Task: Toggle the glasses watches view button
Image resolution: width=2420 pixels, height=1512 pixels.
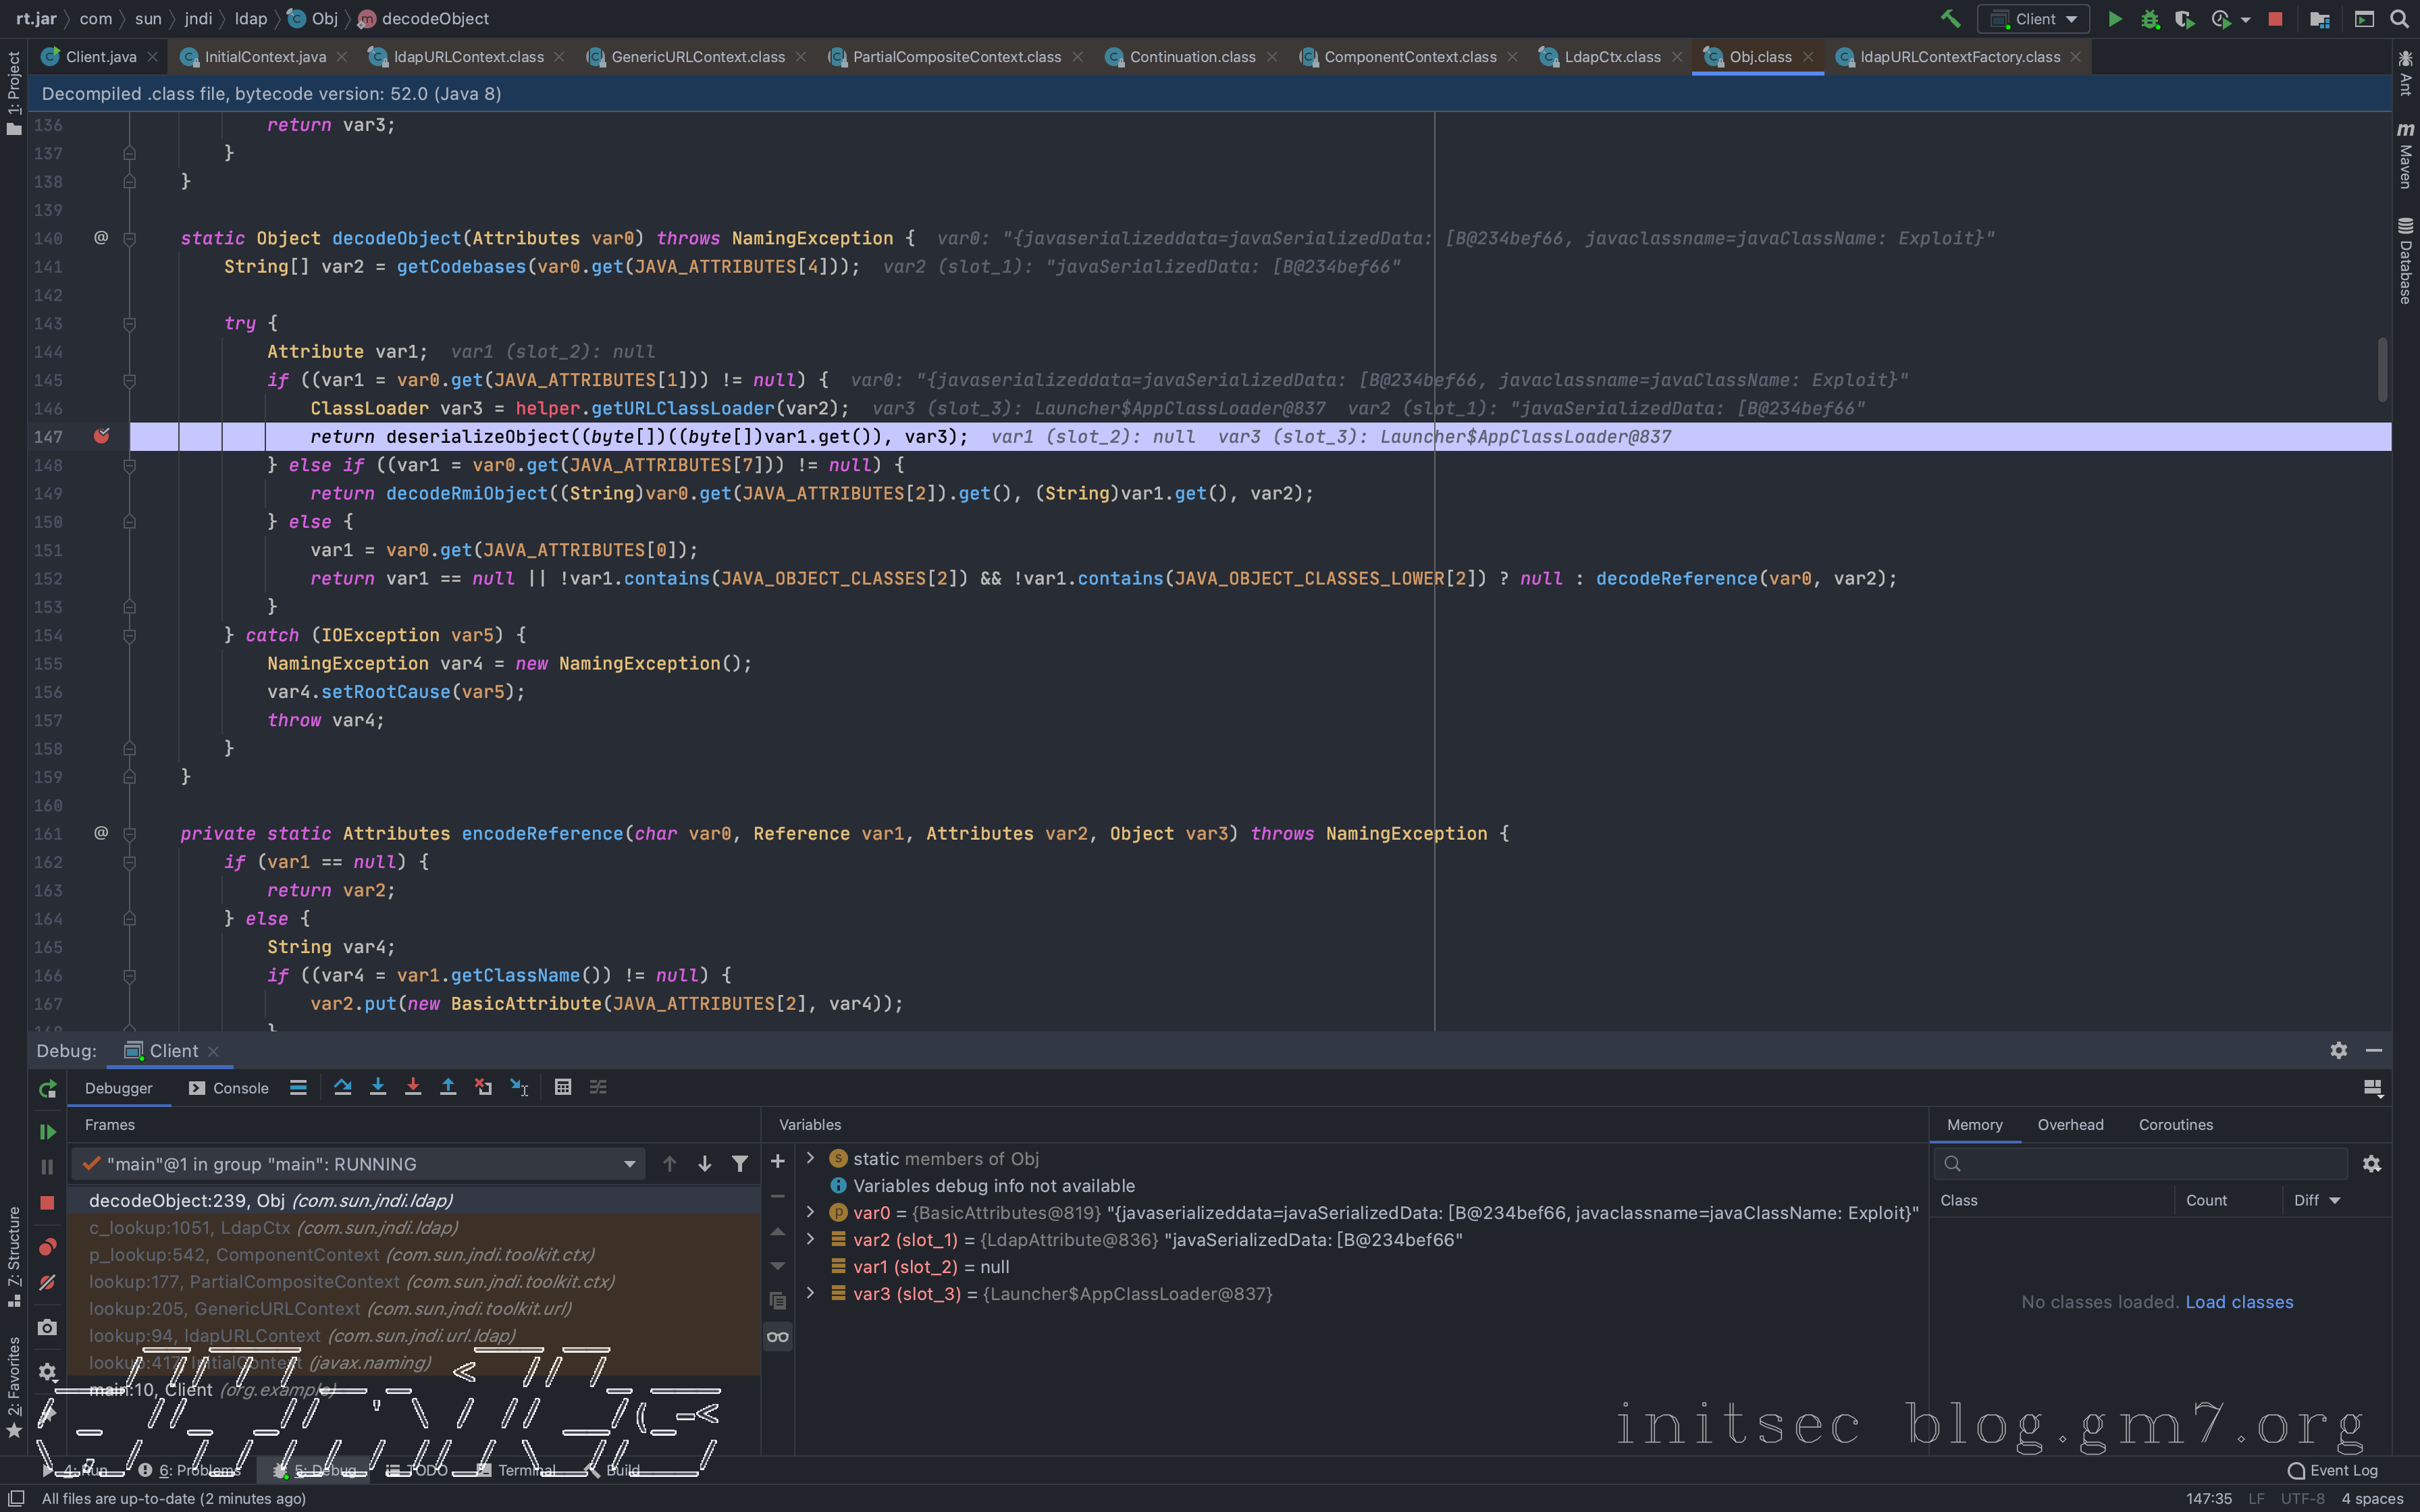Action: tap(777, 1337)
